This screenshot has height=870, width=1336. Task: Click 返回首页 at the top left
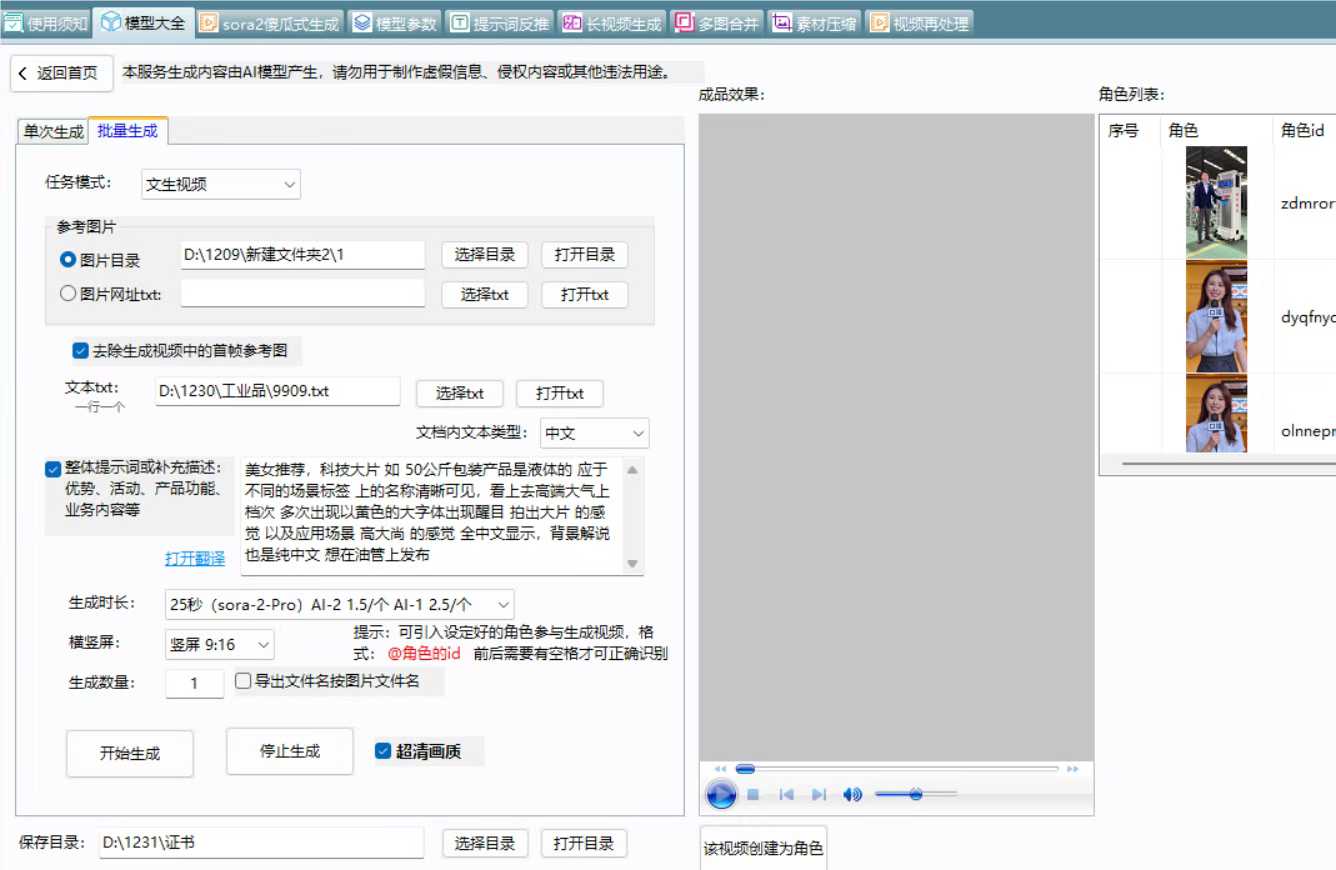tap(61, 72)
